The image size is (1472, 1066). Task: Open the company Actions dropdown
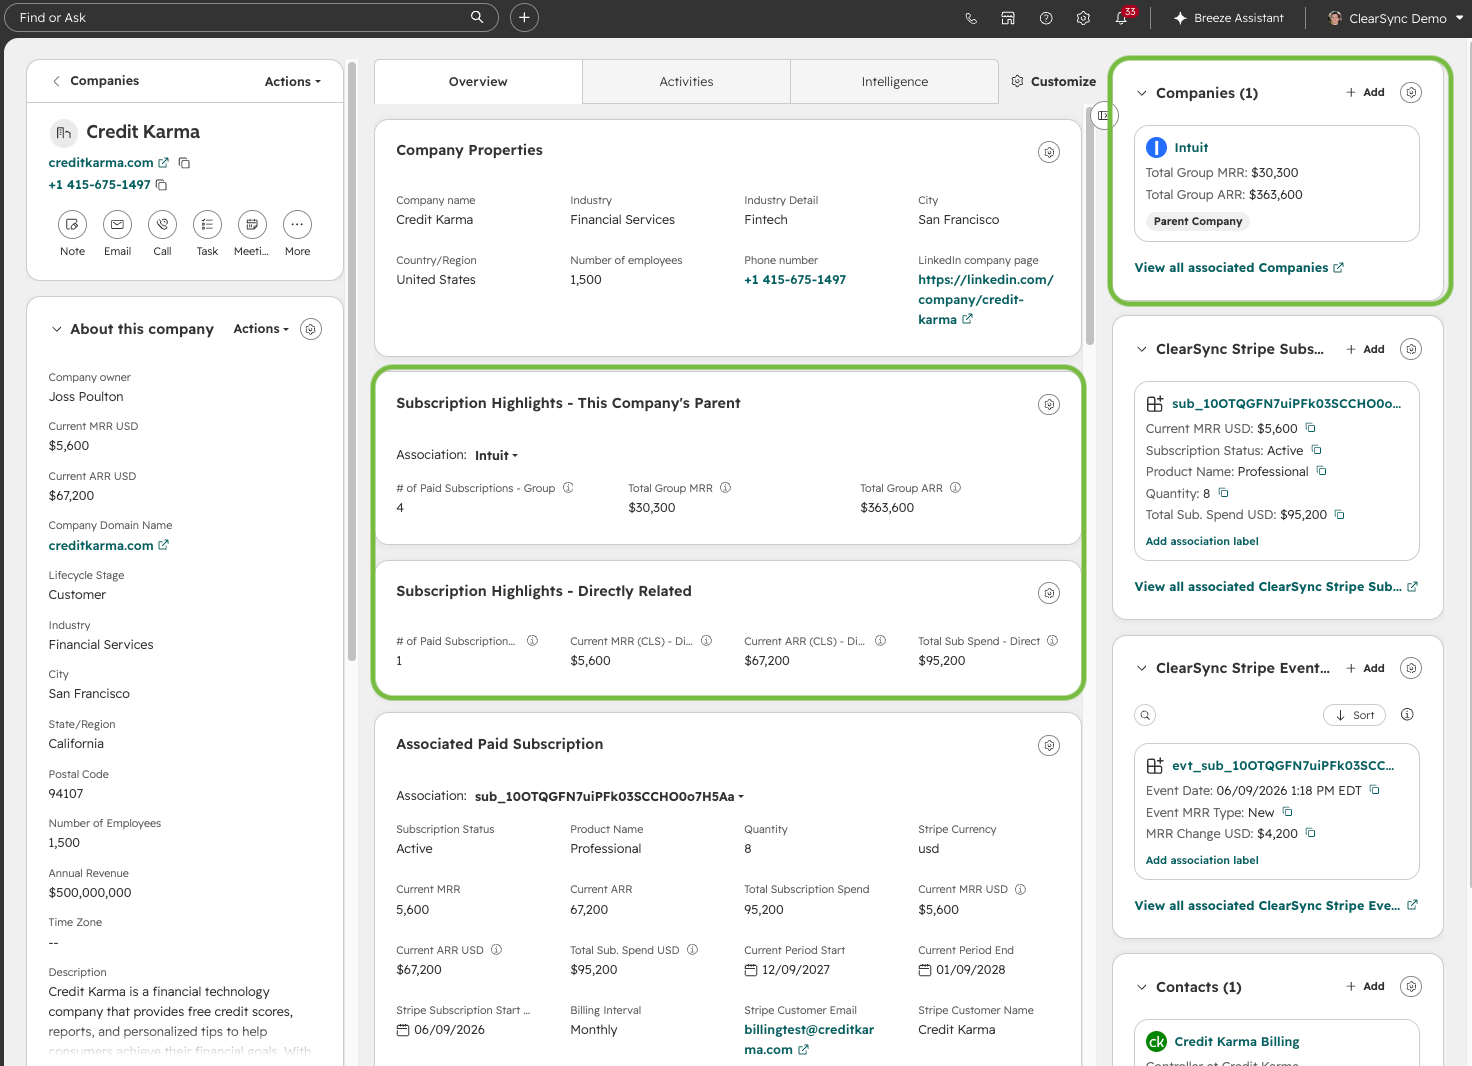(x=293, y=82)
